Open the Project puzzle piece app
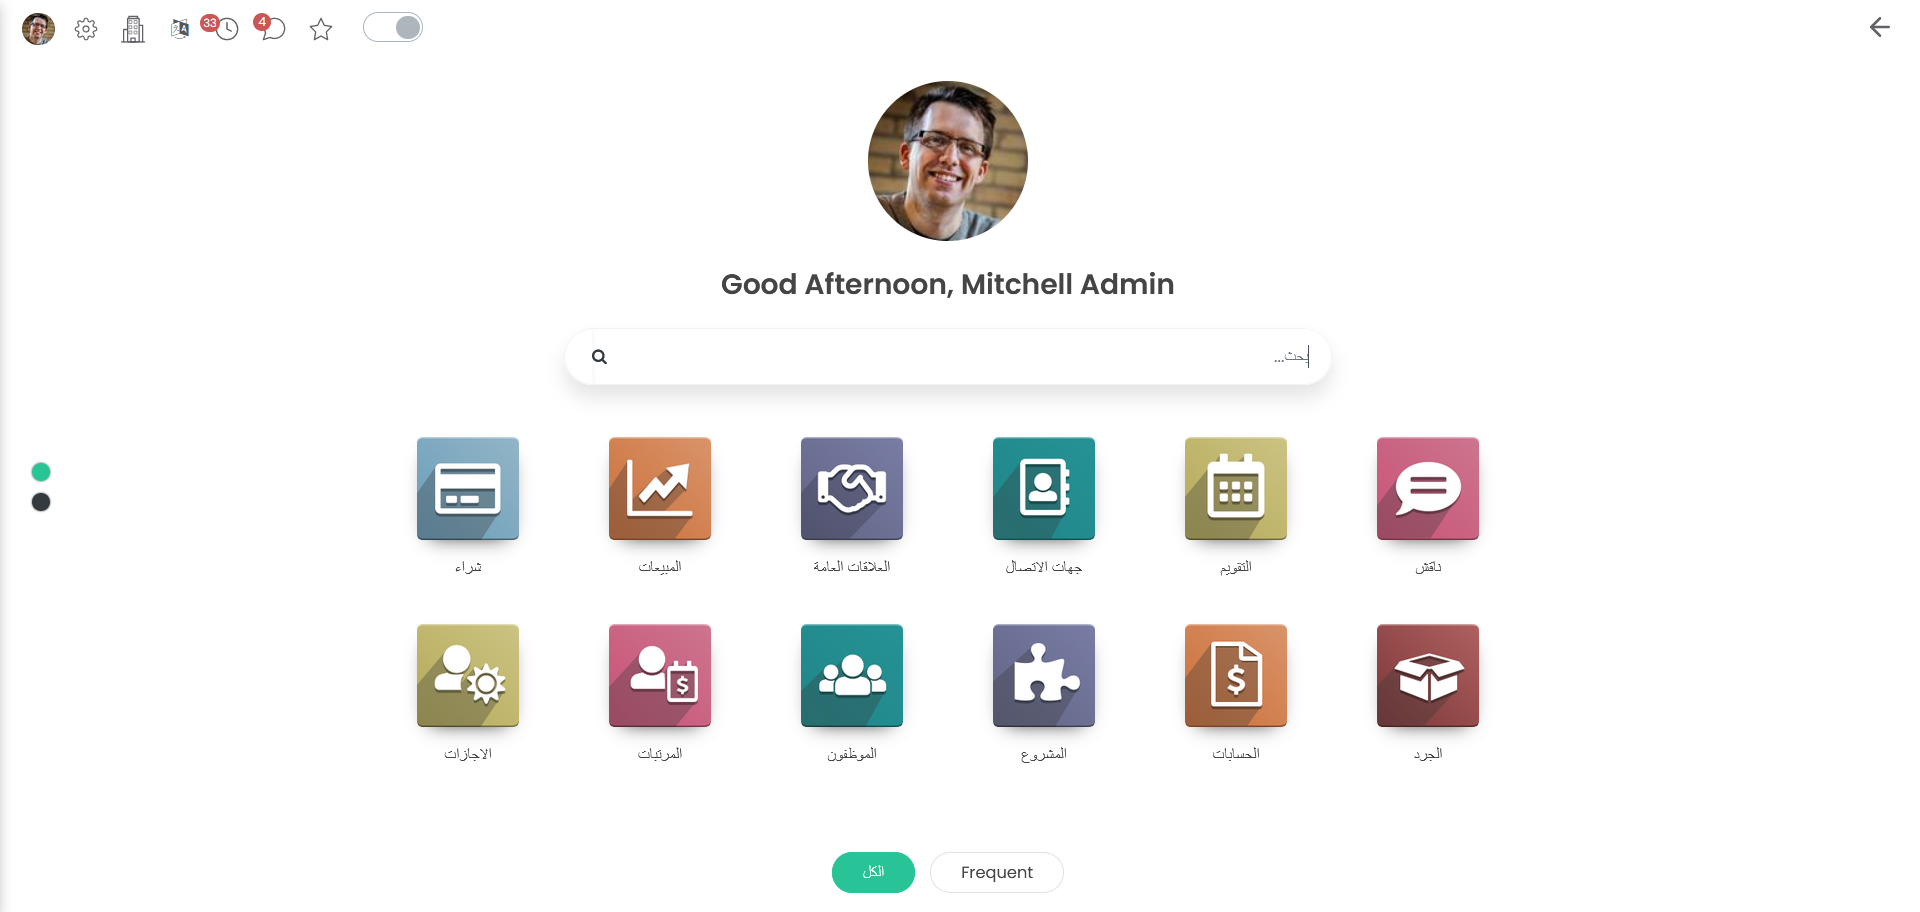 pyautogui.click(x=1044, y=676)
